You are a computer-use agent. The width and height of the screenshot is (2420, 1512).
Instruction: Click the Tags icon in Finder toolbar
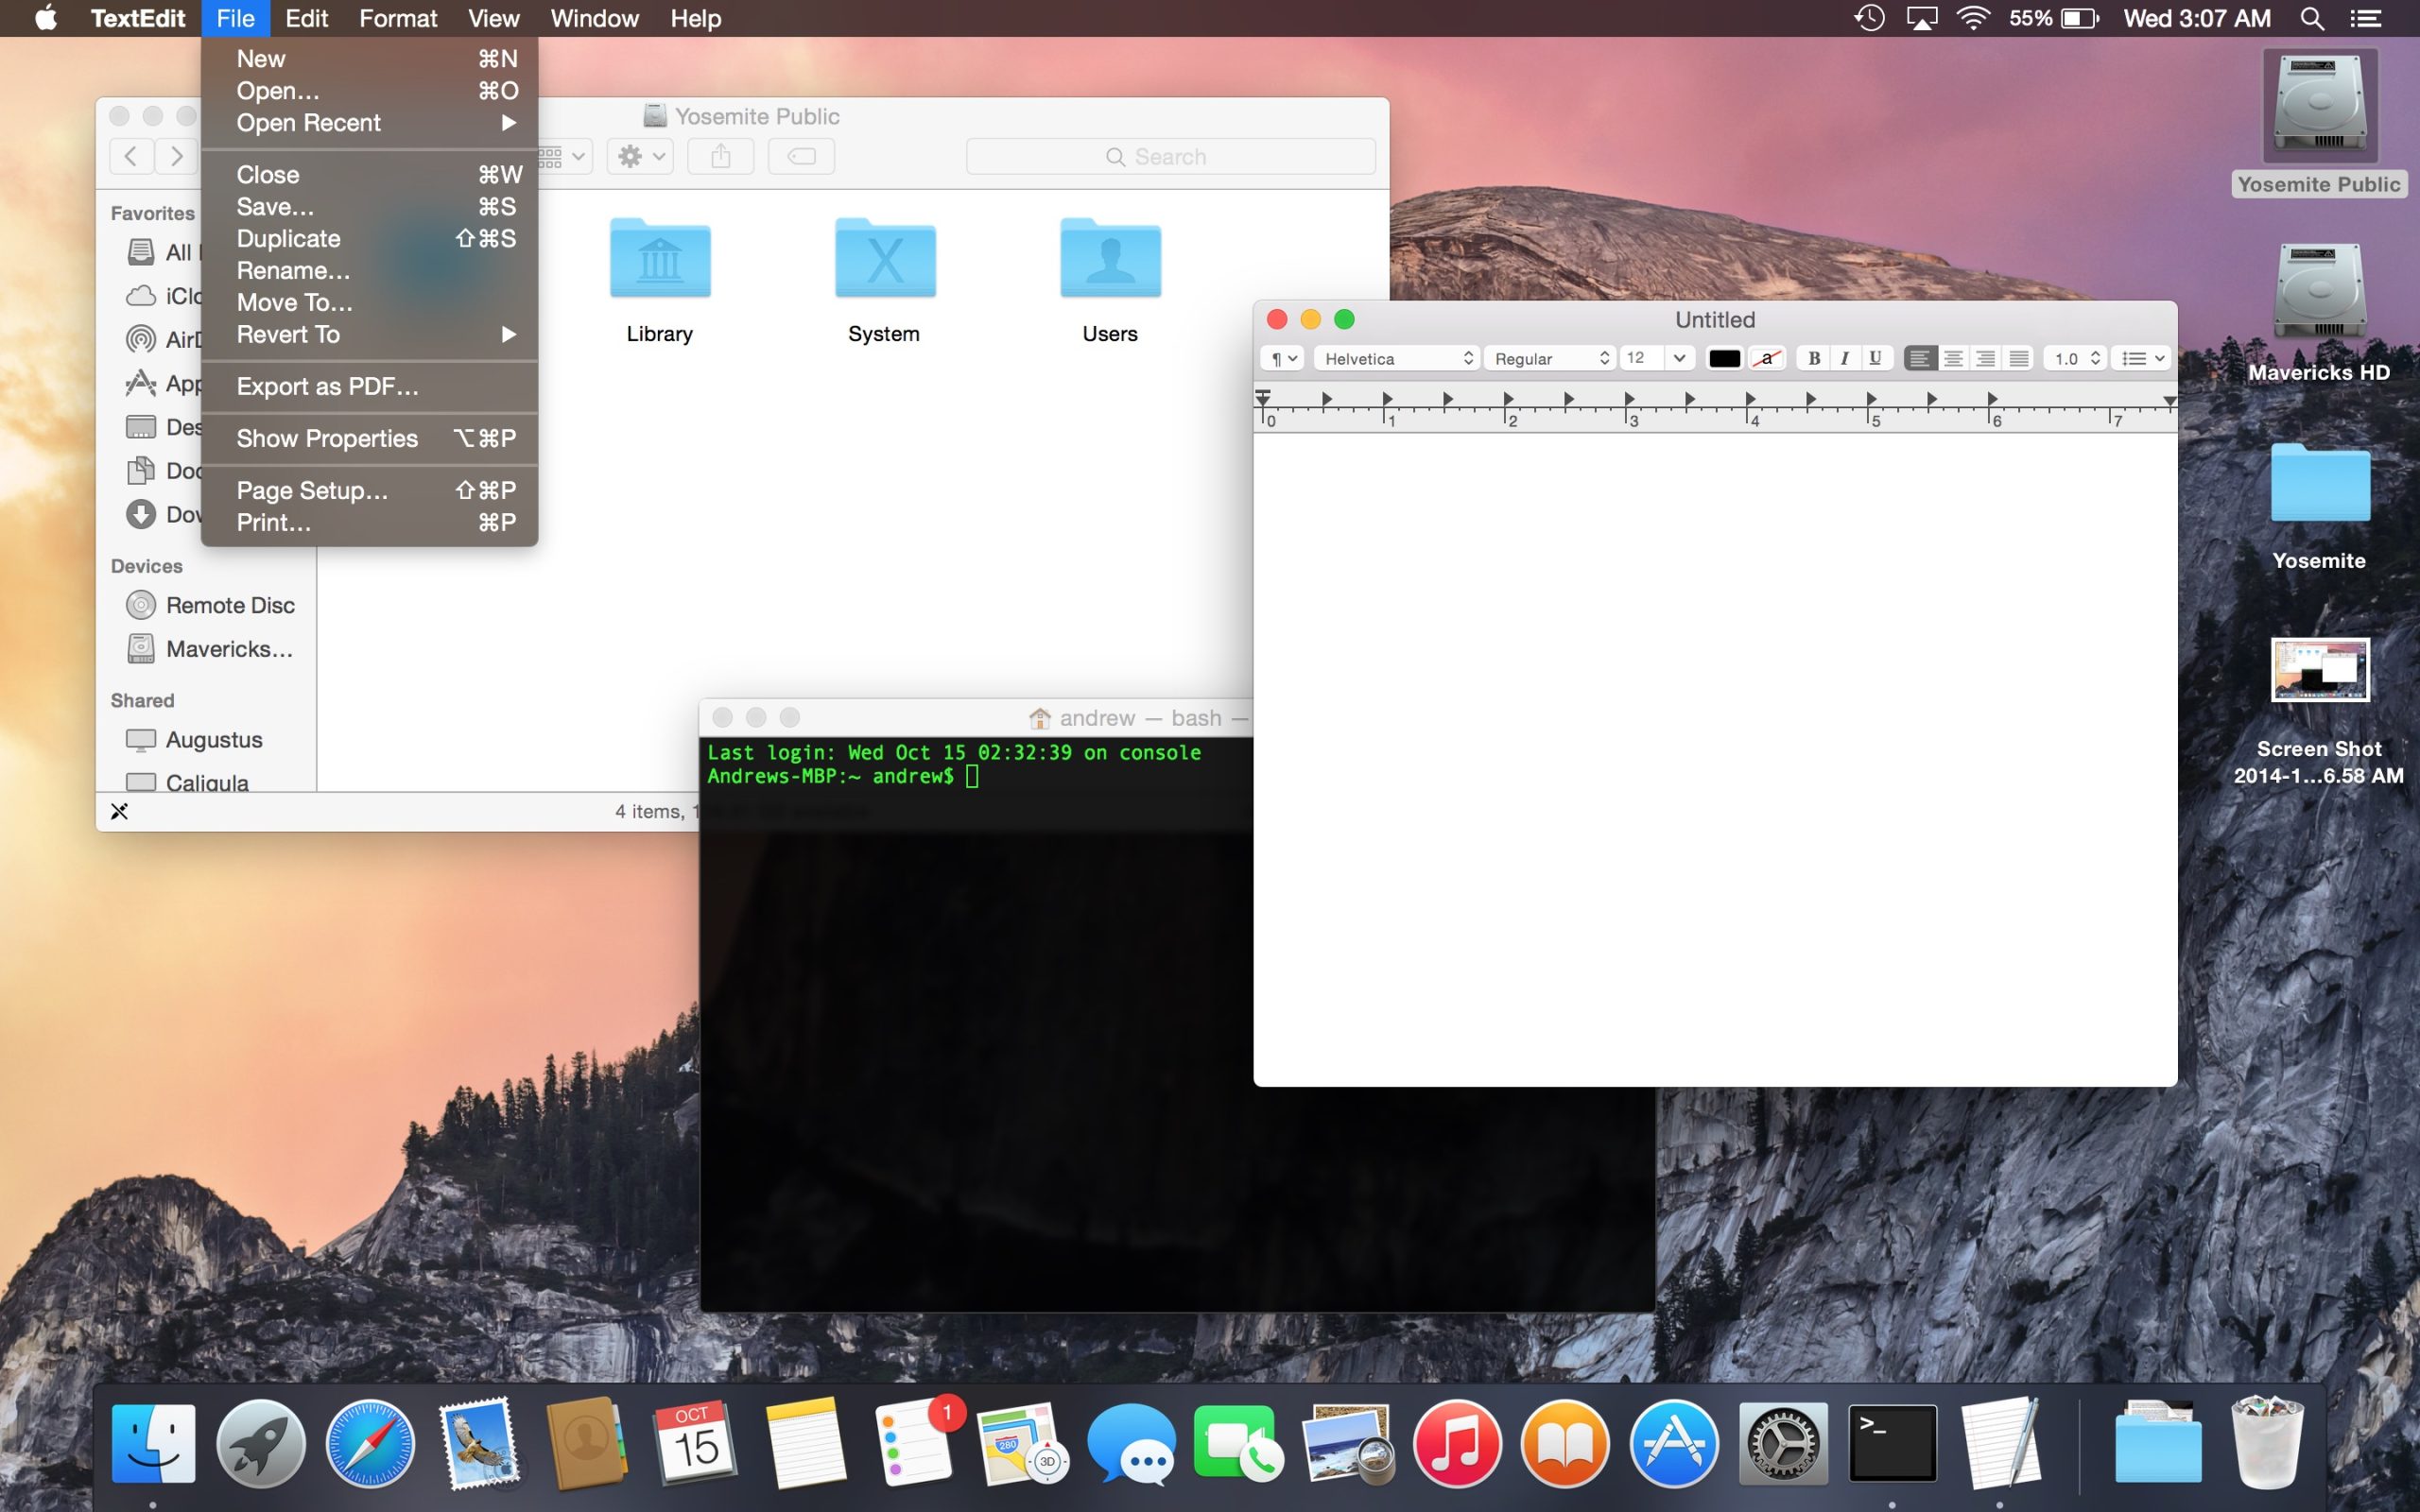tap(801, 156)
